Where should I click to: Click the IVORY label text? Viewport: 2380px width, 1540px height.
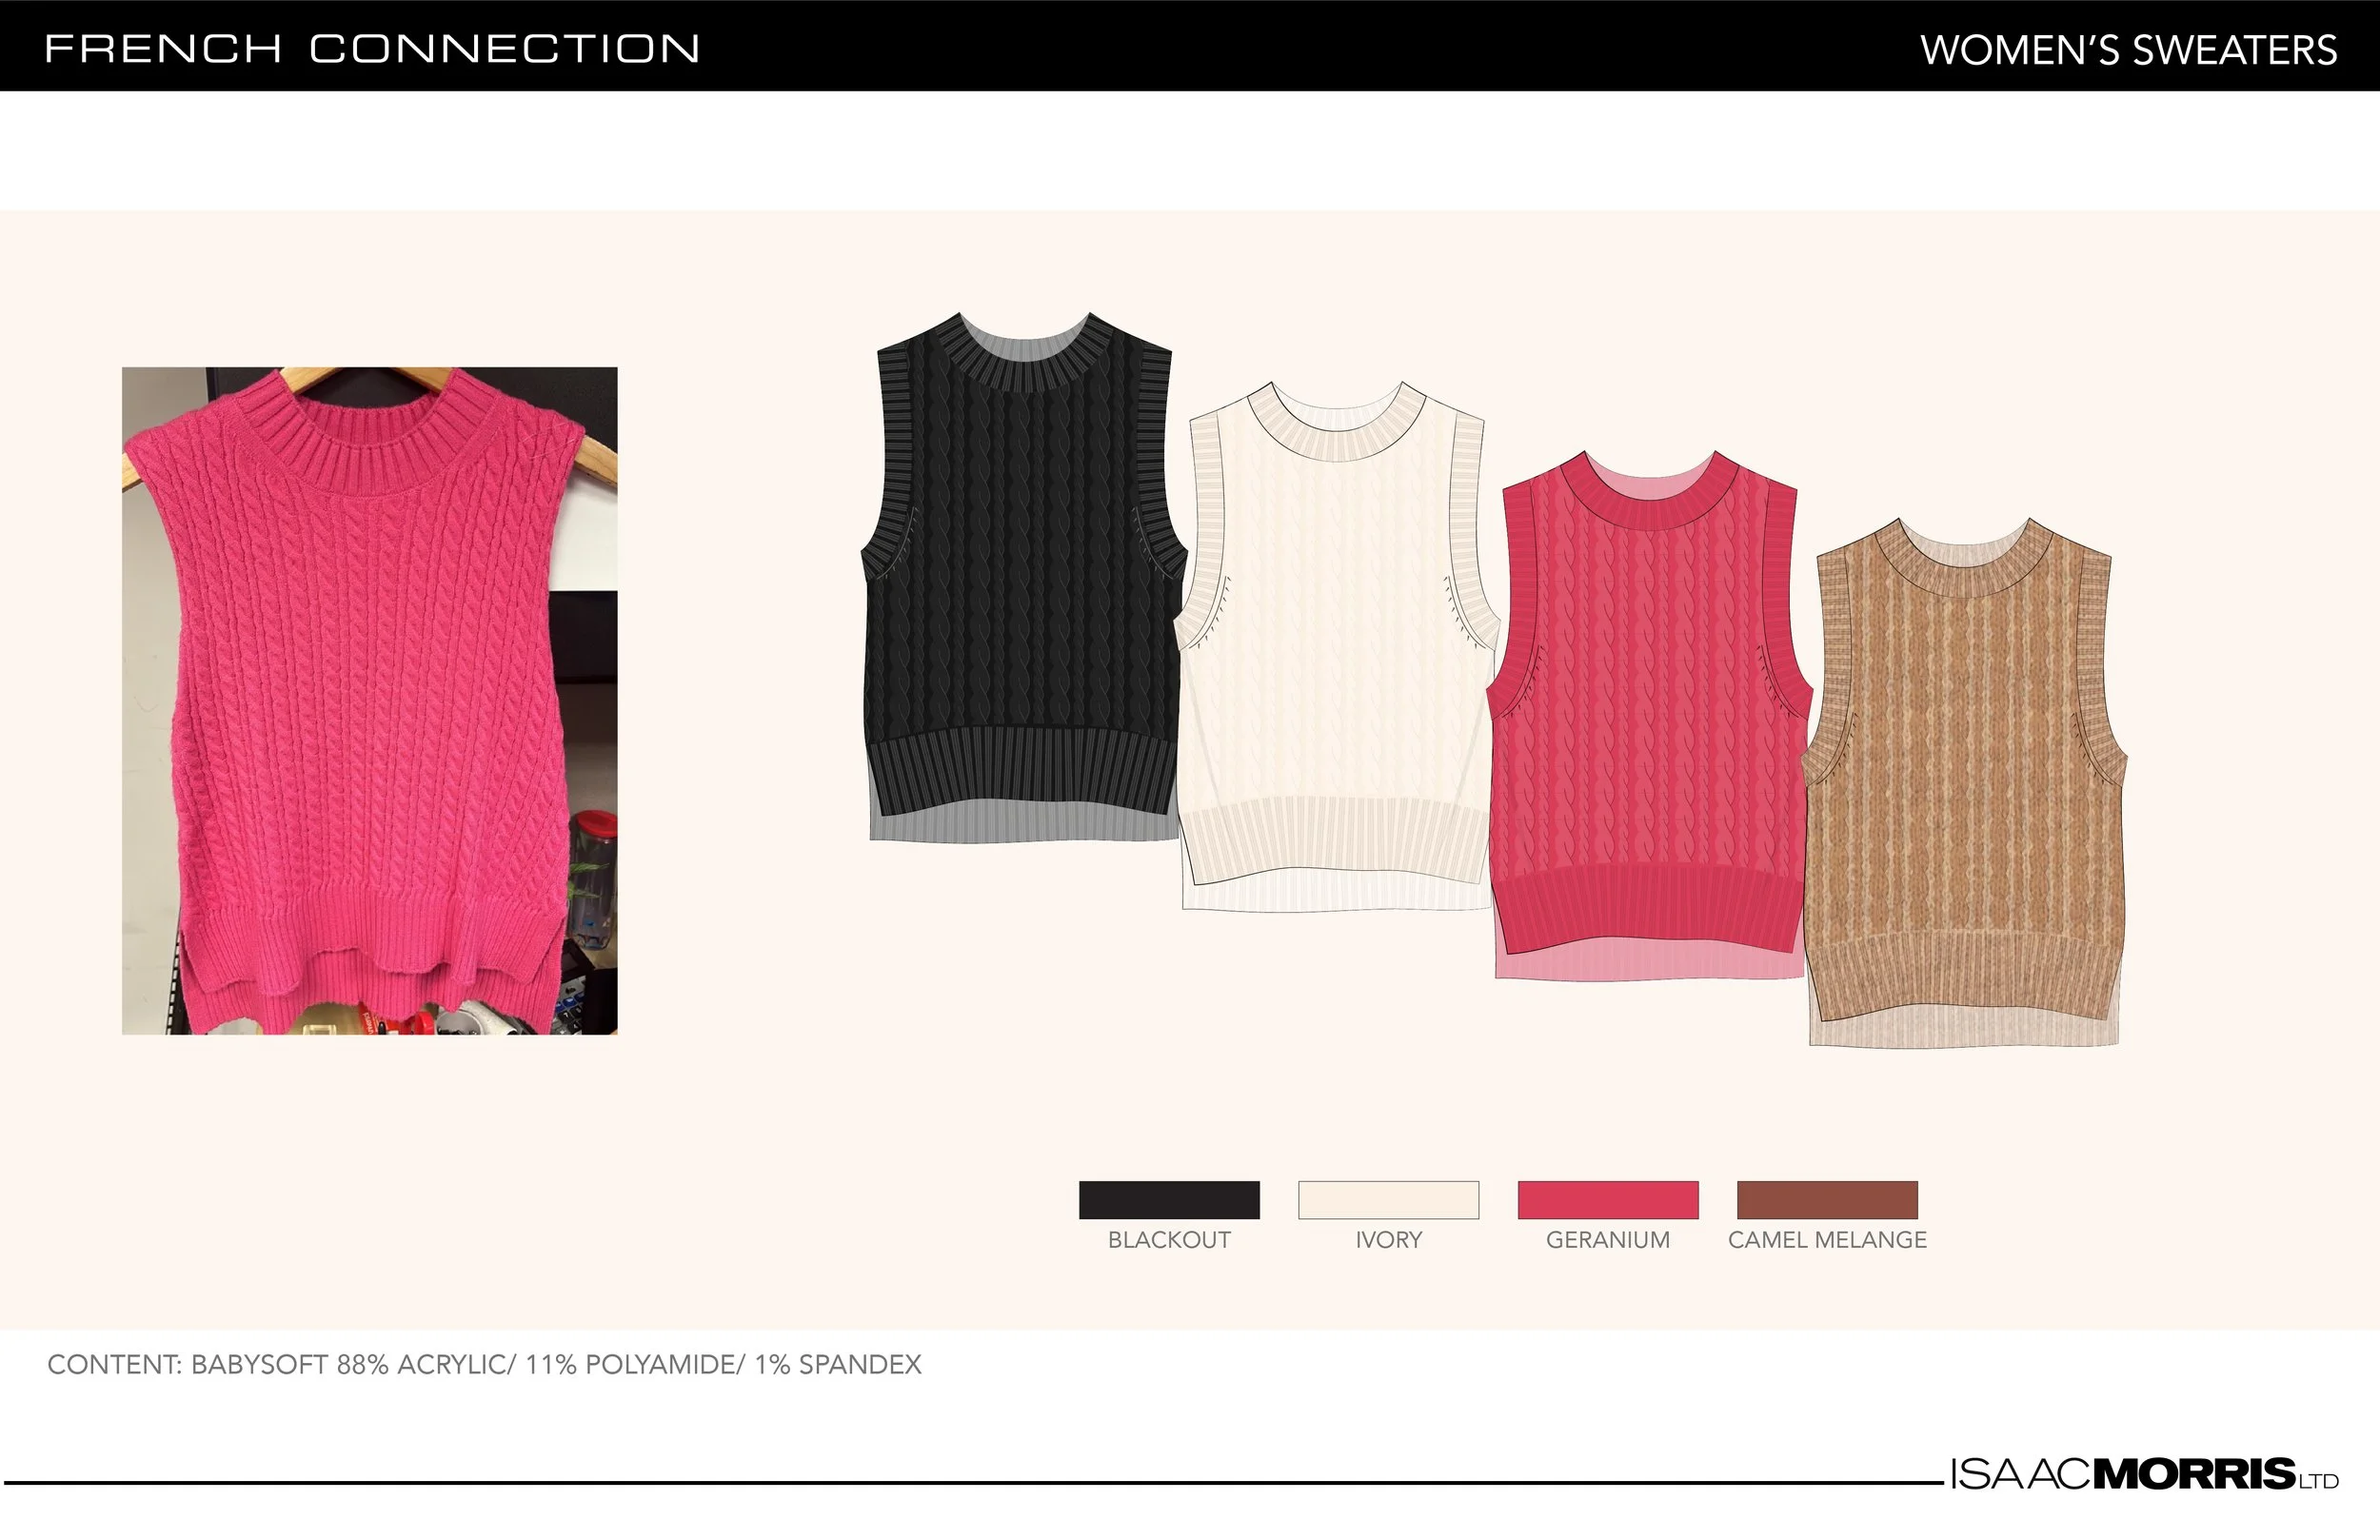(1388, 1240)
